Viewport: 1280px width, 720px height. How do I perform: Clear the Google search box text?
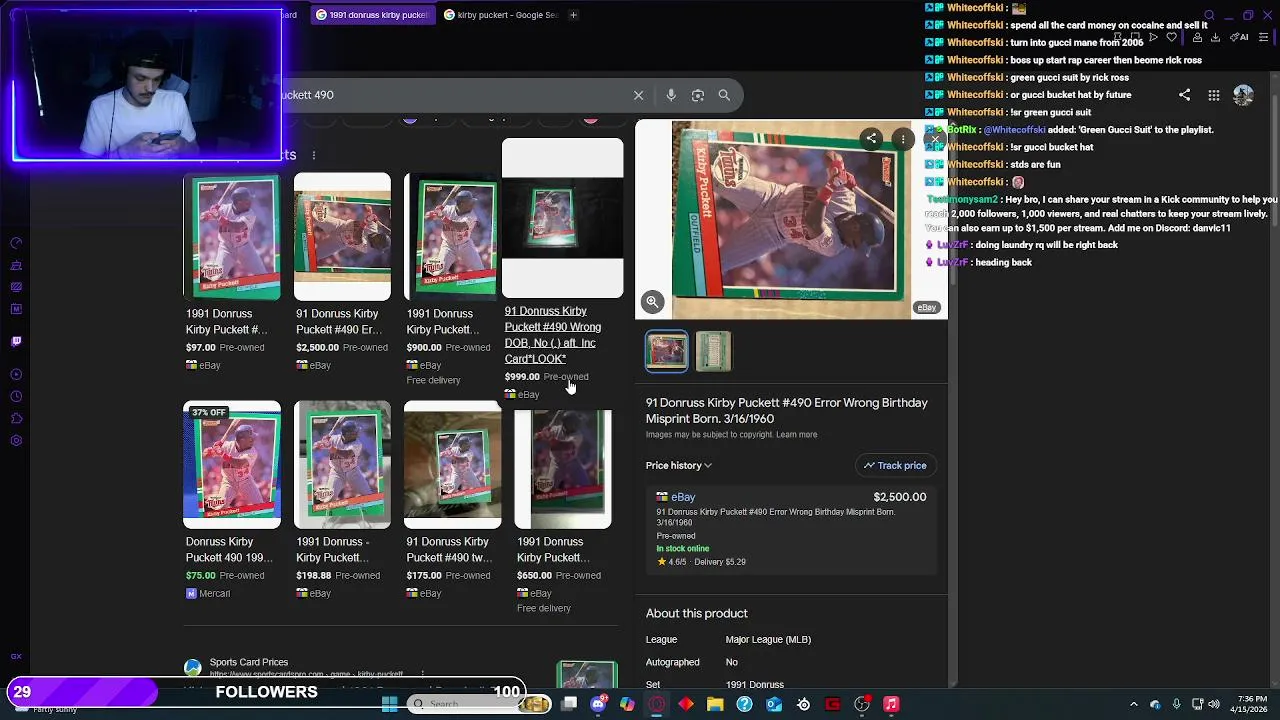tap(638, 95)
